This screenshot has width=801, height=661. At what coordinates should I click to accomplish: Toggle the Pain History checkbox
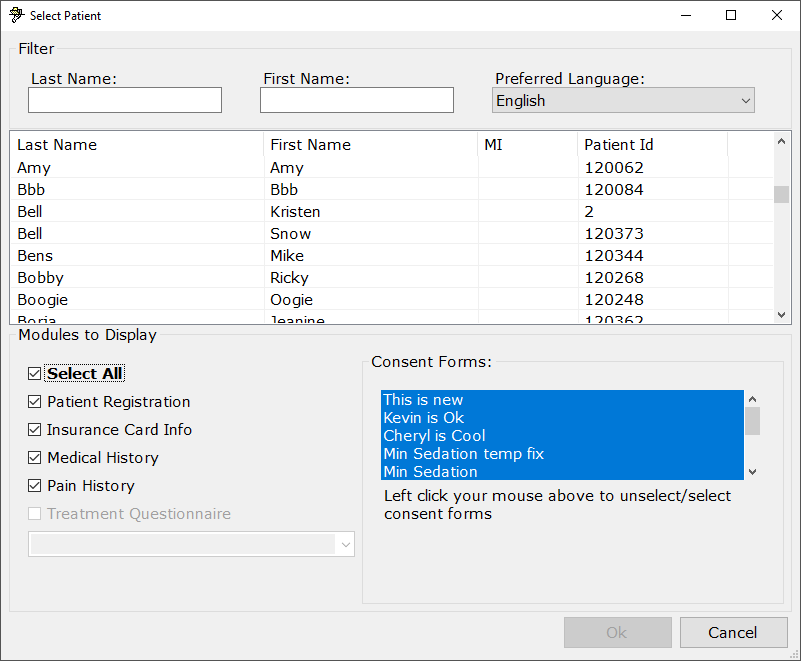[x=35, y=486]
